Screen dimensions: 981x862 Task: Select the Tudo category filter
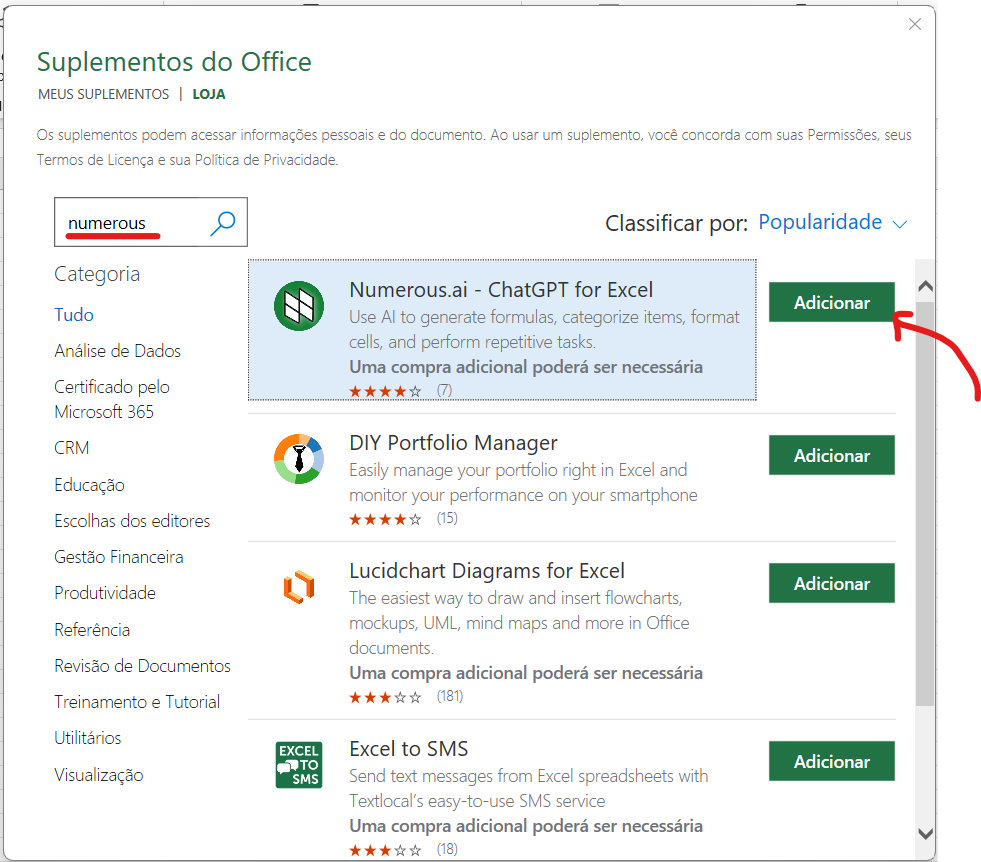[x=73, y=314]
